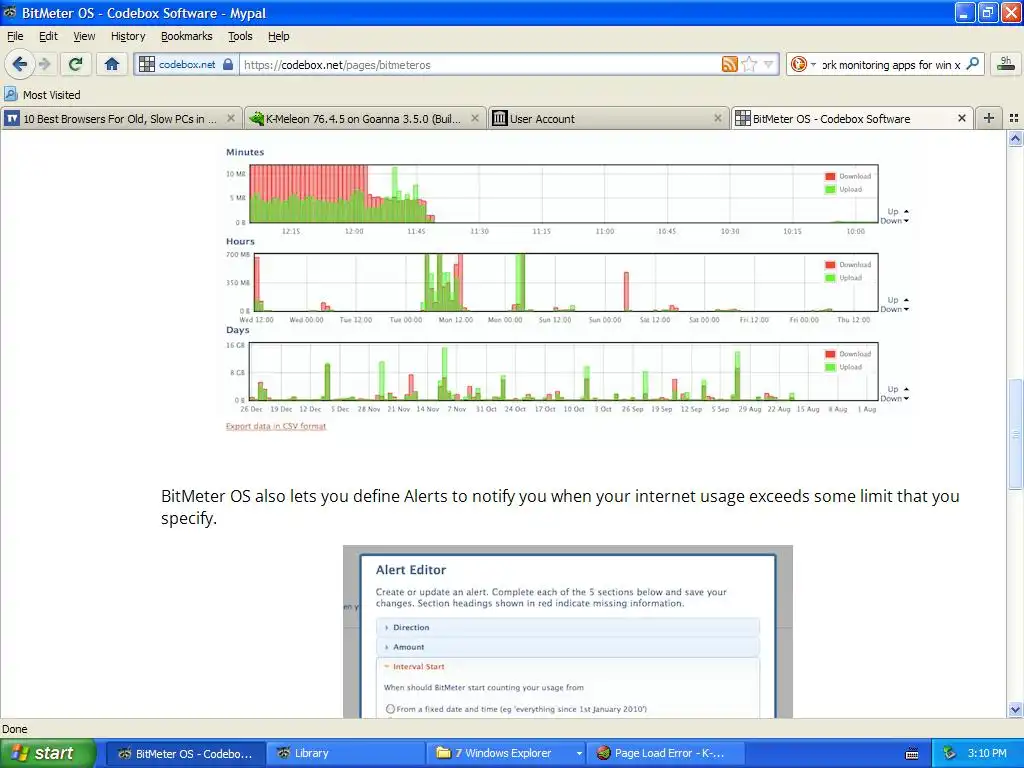The width and height of the screenshot is (1024, 768).
Task: Click red Download swatch in Days legend
Action: point(830,354)
